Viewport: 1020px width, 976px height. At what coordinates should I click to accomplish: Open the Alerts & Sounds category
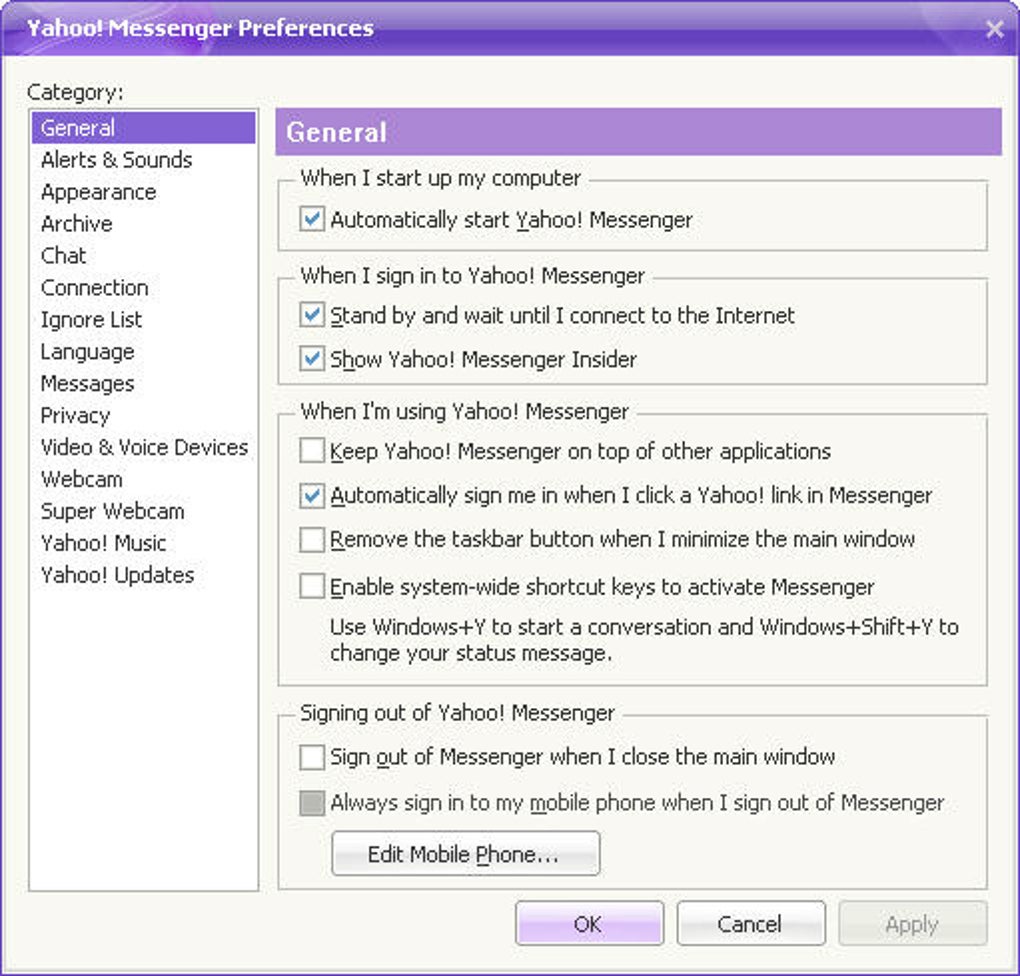[x=116, y=160]
